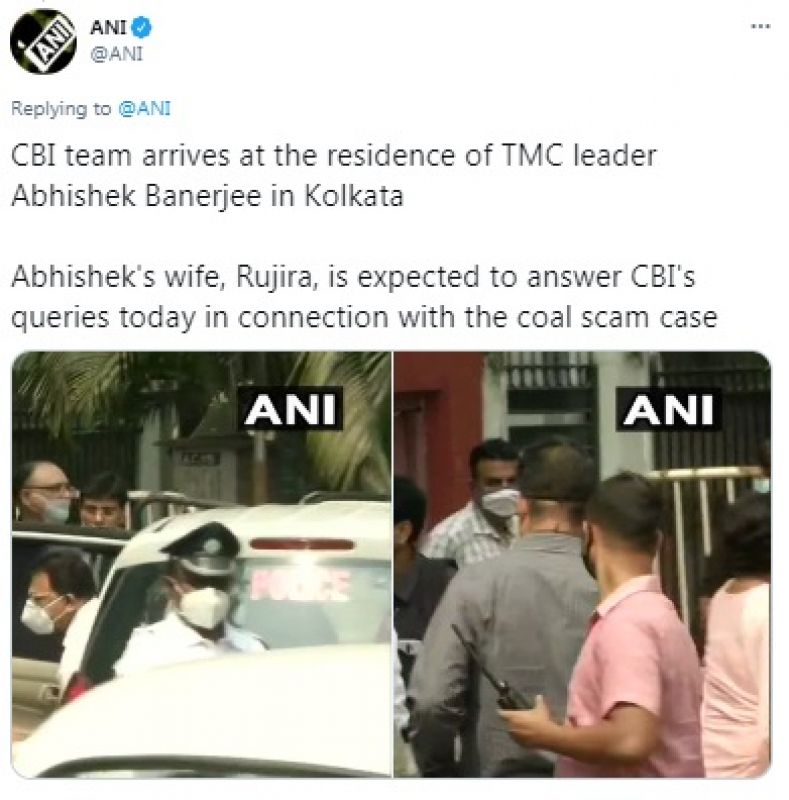Click the ANI display name
The width and height of the screenshot is (789, 800).
108,27
